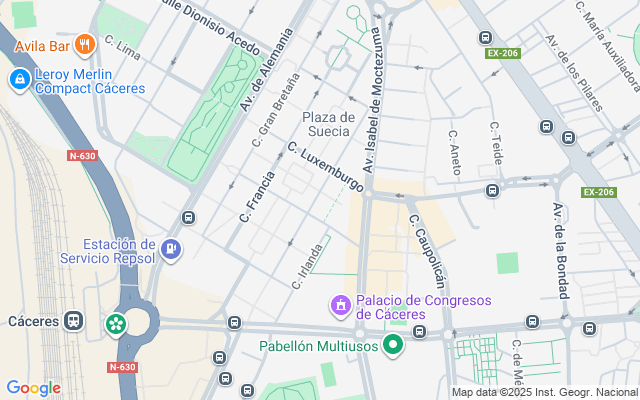Open the Estación de Servicio Repsol label
Viewport: 640px width, 400px height.
tap(108, 251)
